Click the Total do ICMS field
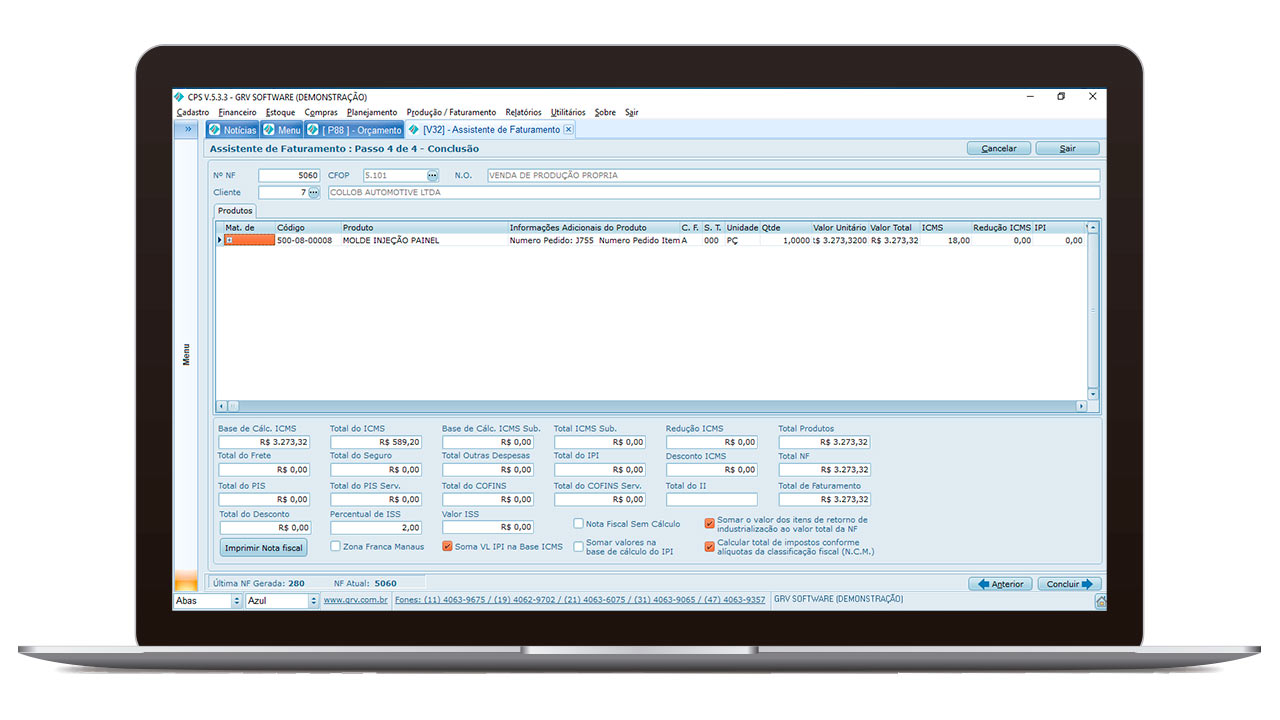Viewport: 1280px width, 720px height. [x=377, y=442]
